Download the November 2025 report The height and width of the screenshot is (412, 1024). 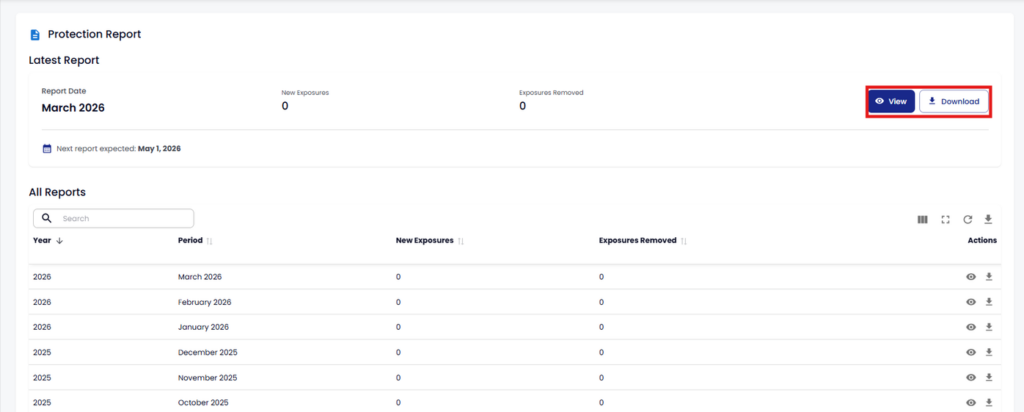(989, 377)
